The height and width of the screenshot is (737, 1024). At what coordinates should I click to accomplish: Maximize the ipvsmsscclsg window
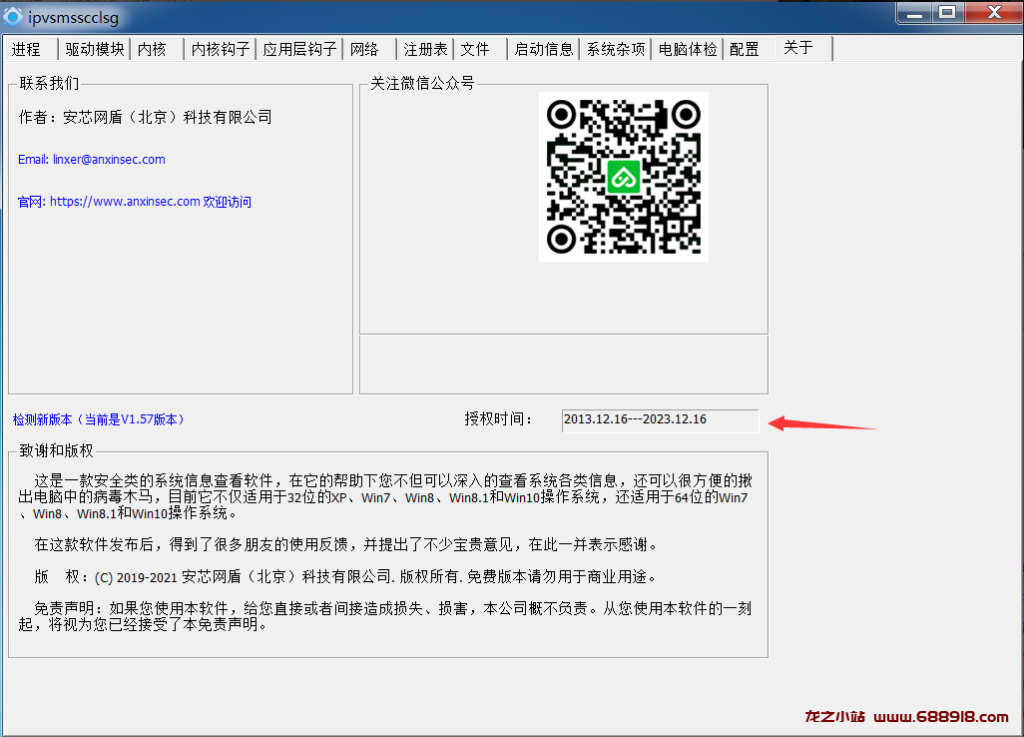948,13
